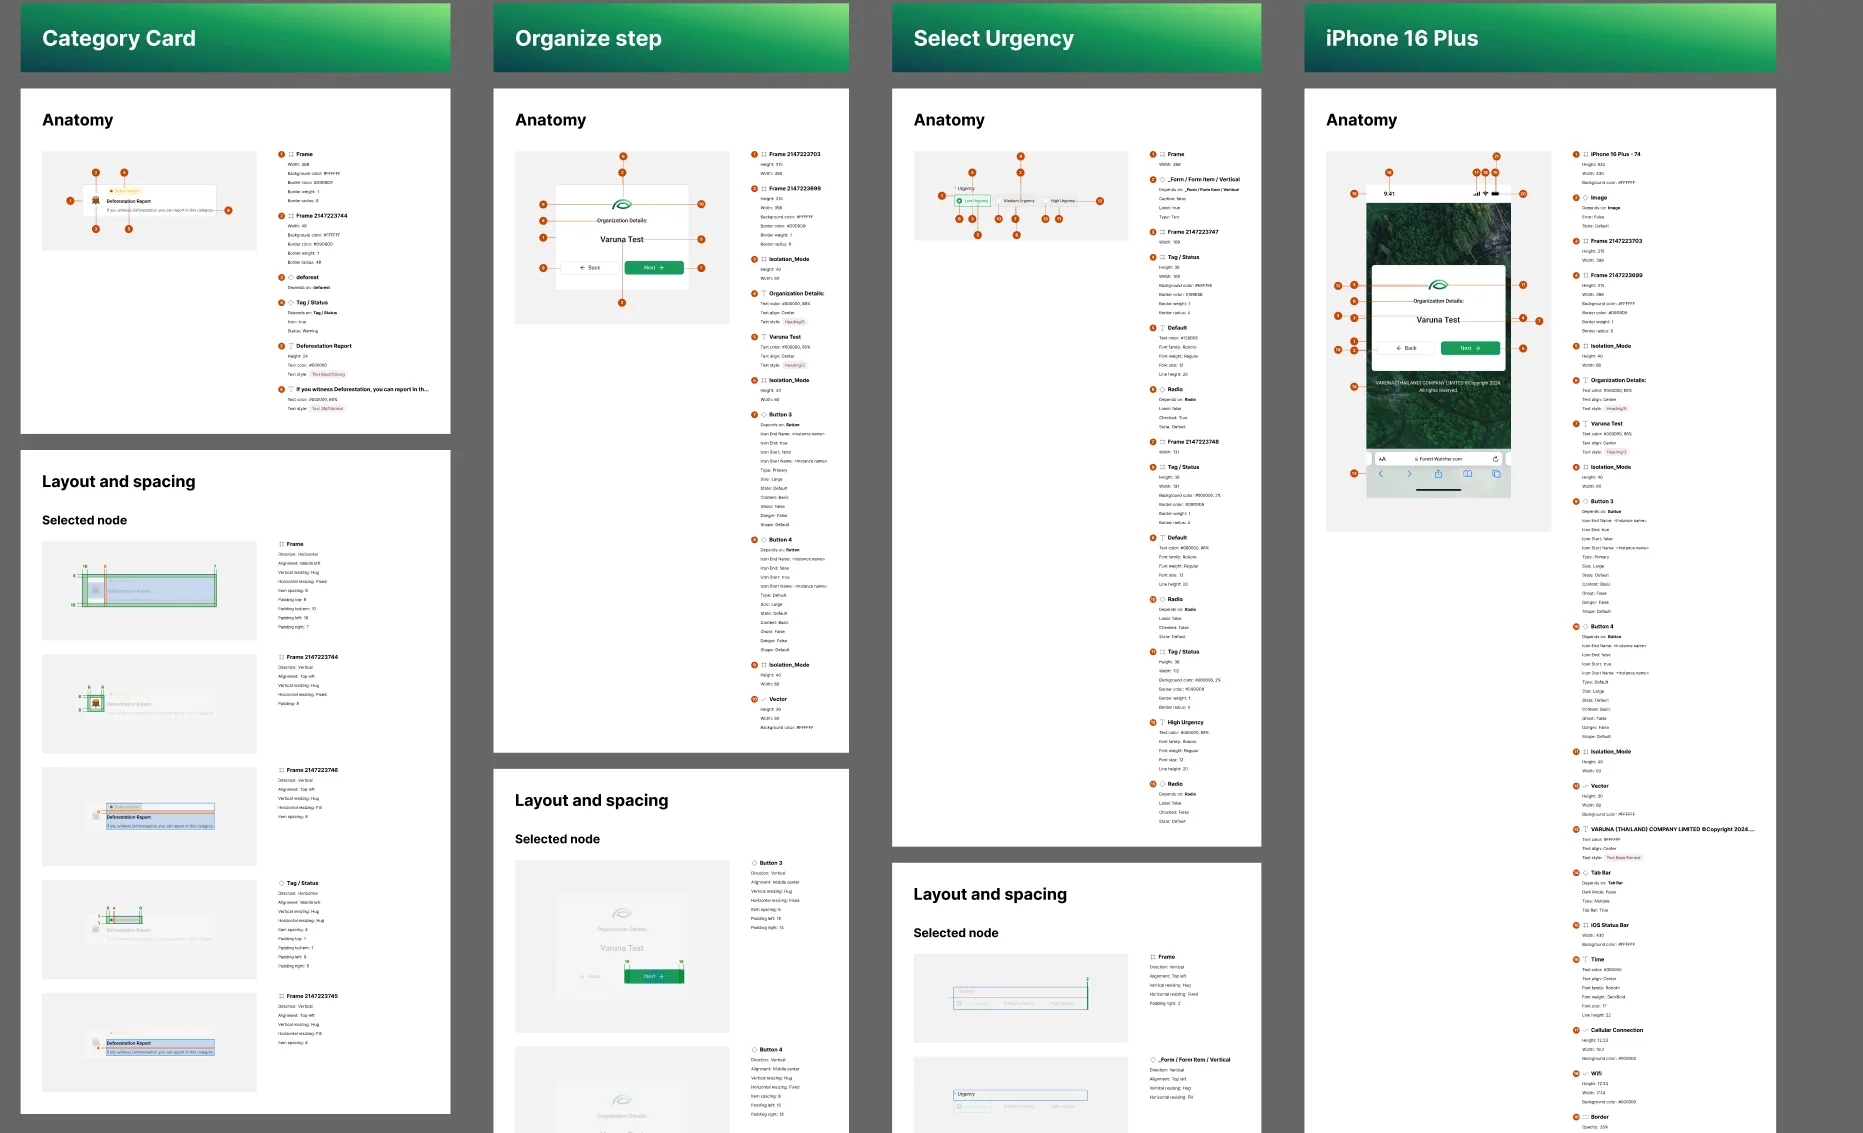This screenshot has height=1133, width=1863.
Task: Click the battery icon in the iPhone status bar
Action: point(1496,193)
